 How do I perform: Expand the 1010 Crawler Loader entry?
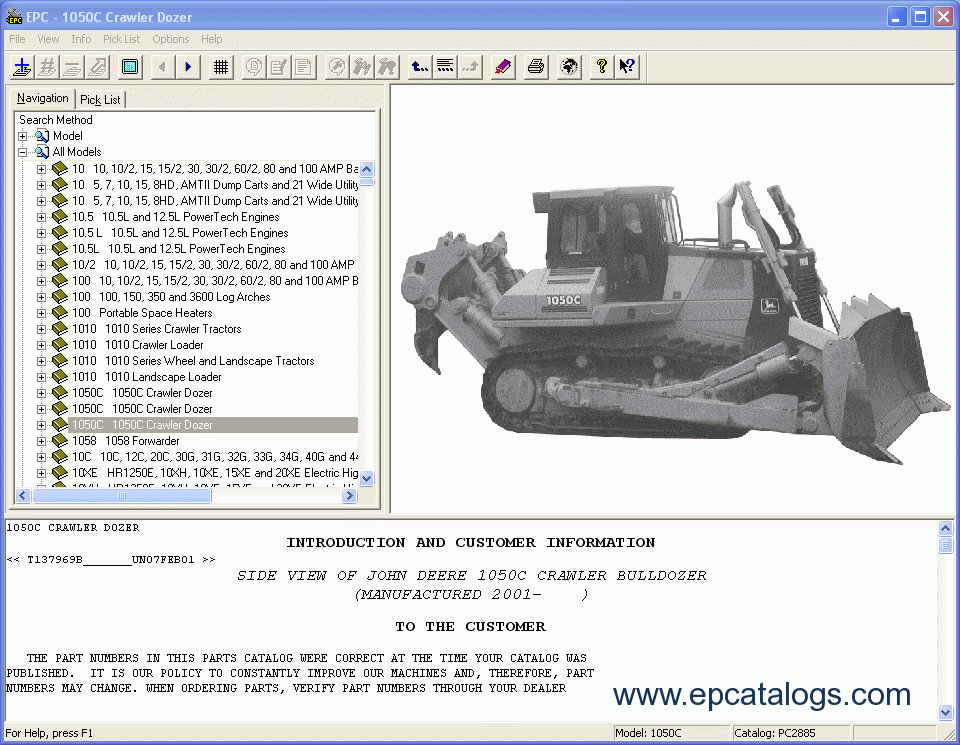point(42,345)
